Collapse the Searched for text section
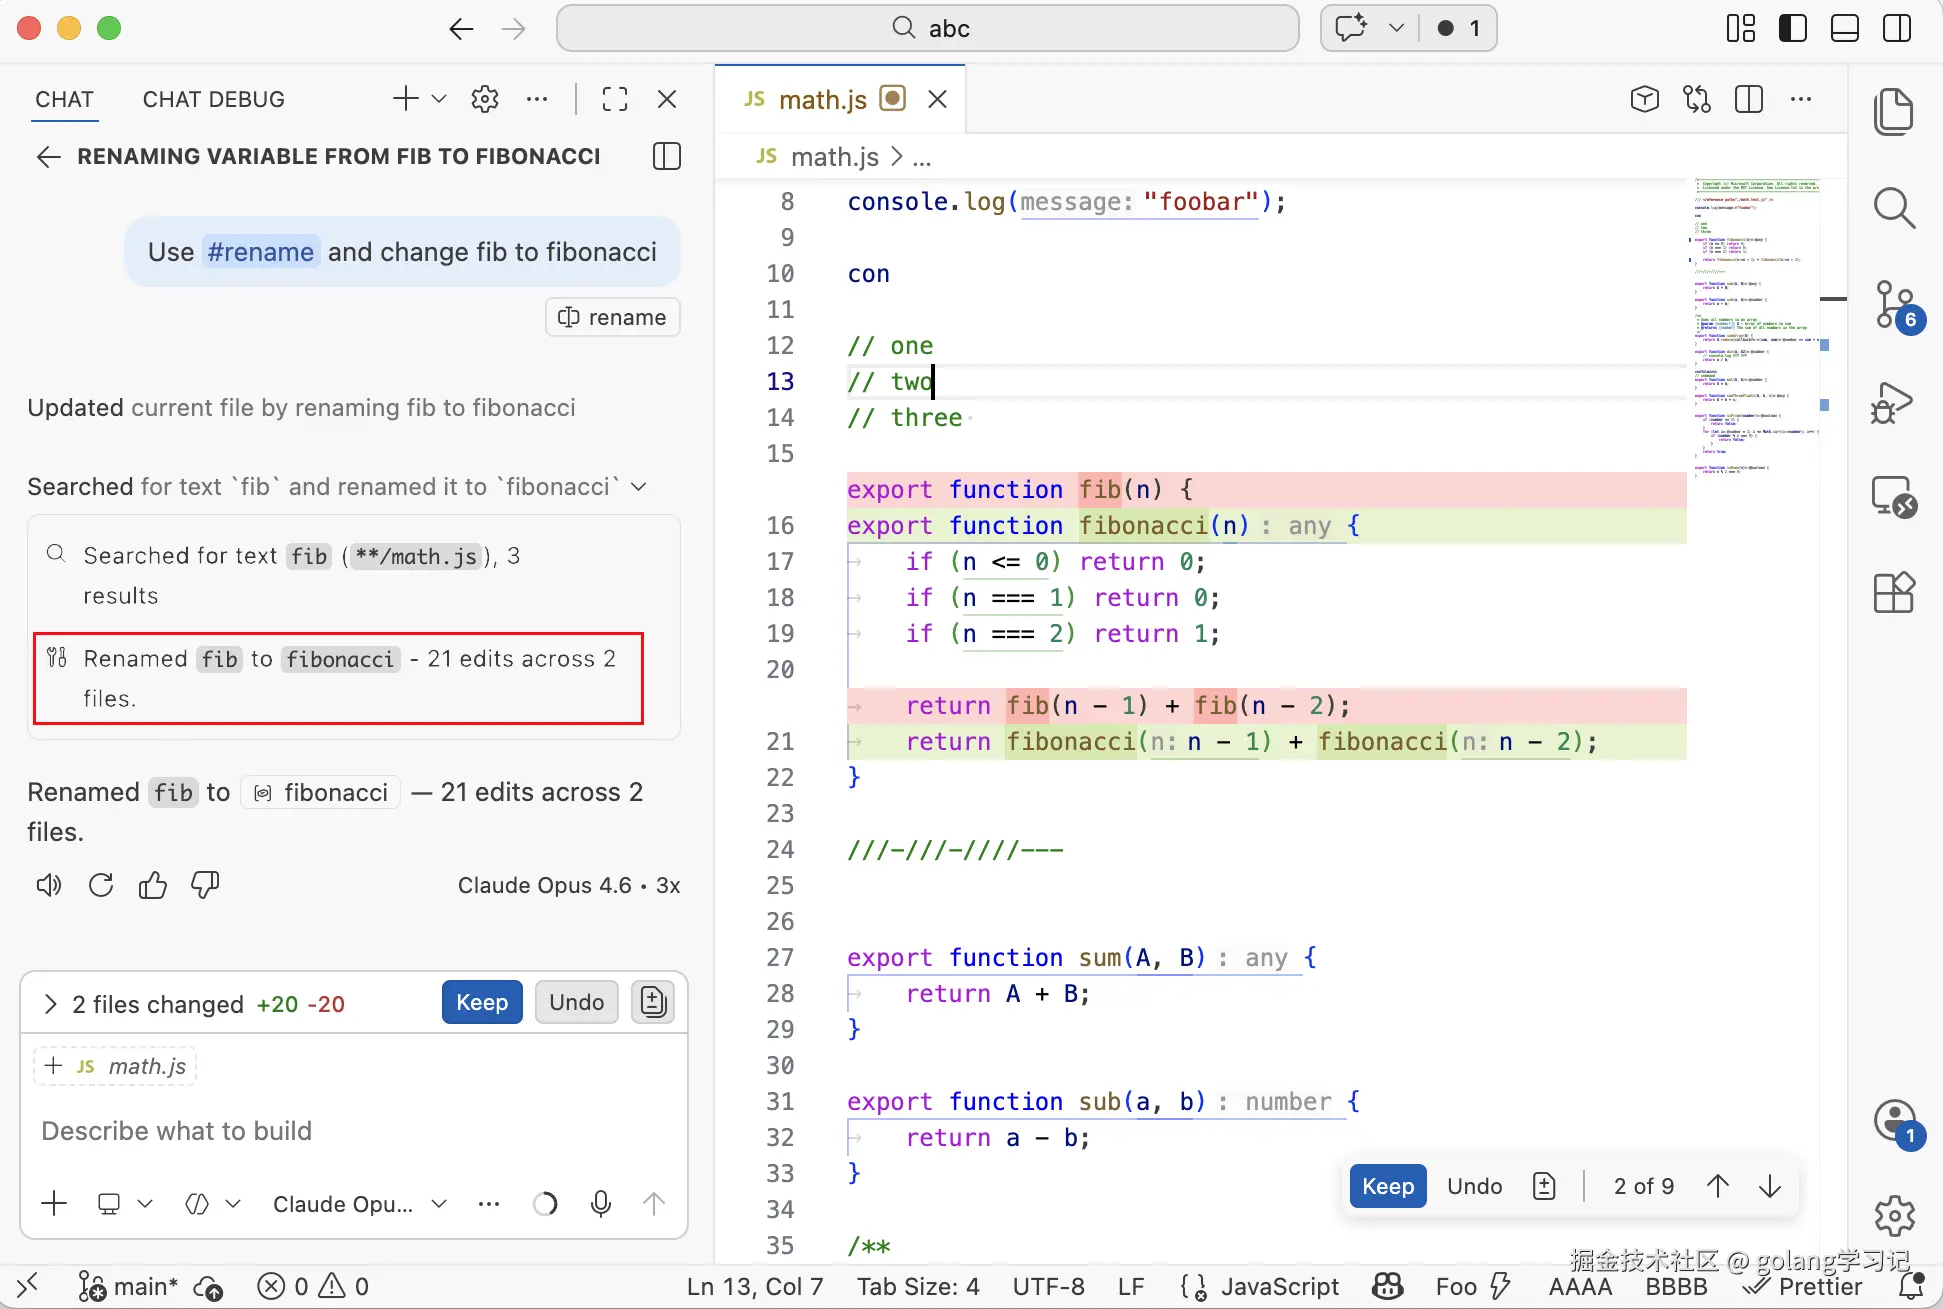Screen dimensions: 1943x1309 tap(639, 487)
